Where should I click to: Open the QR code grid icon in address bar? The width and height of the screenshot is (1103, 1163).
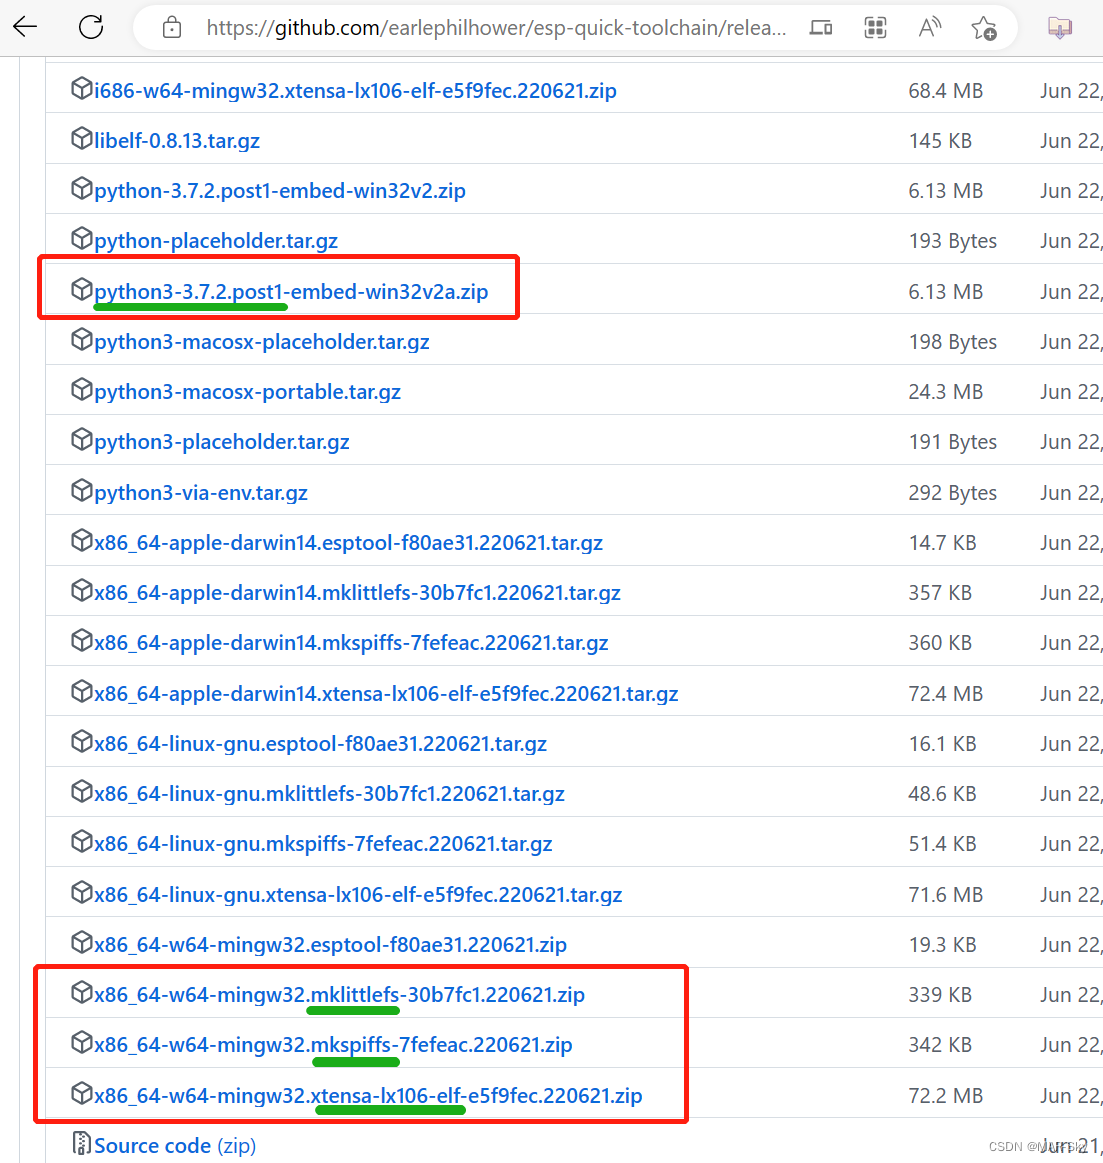[875, 28]
